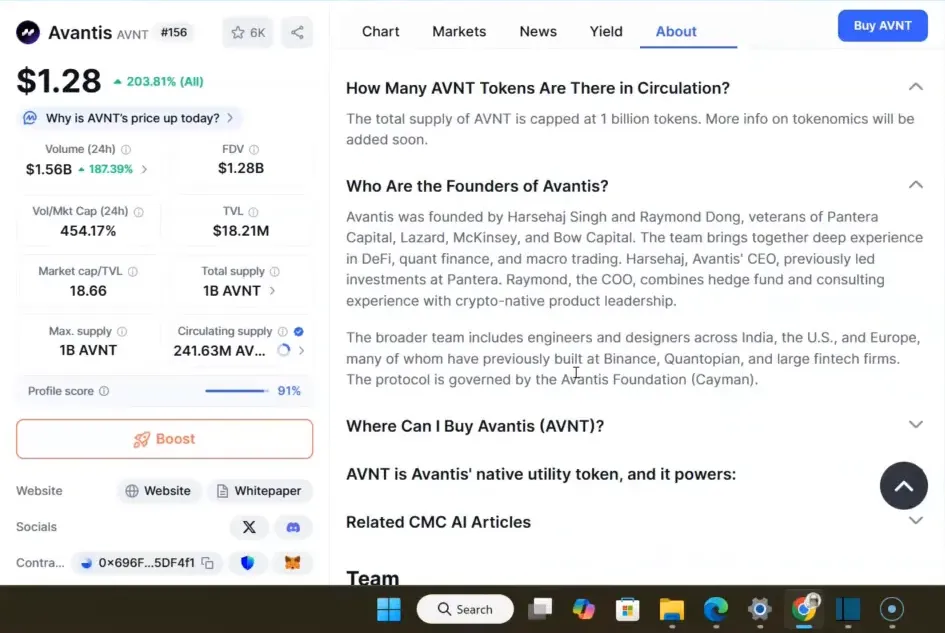The width and height of the screenshot is (945, 633).
Task: Open Task View in taskbar
Action: 540,609
